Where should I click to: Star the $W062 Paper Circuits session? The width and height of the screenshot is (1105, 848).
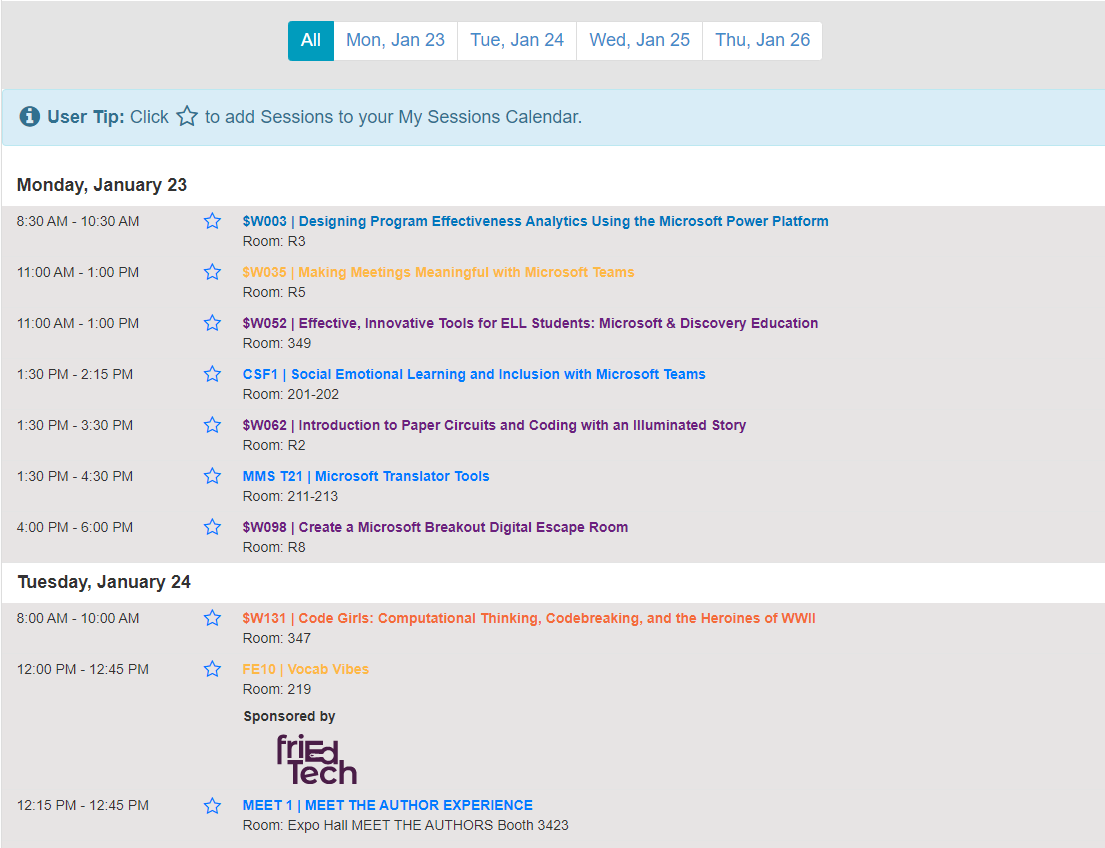[212, 424]
